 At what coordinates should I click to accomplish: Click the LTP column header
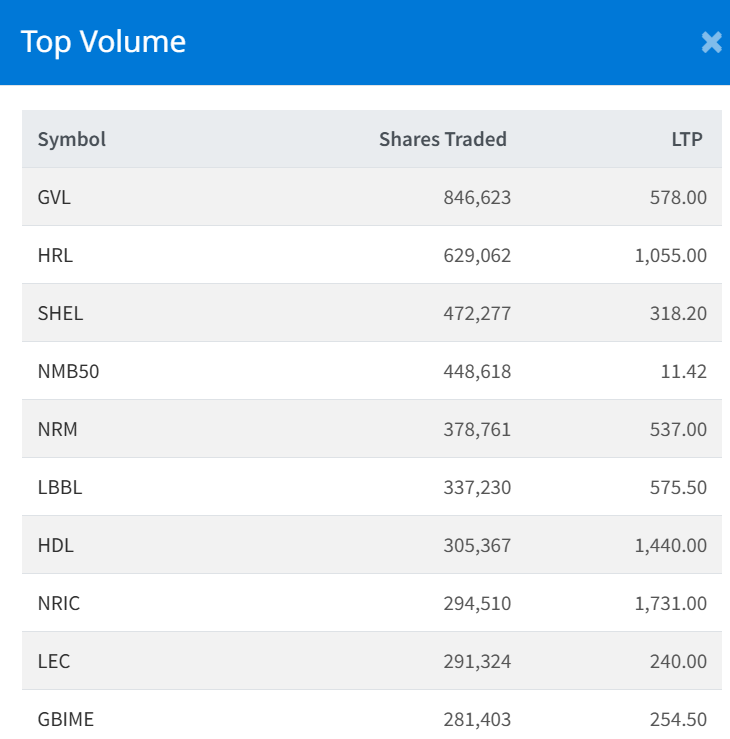tap(687, 140)
